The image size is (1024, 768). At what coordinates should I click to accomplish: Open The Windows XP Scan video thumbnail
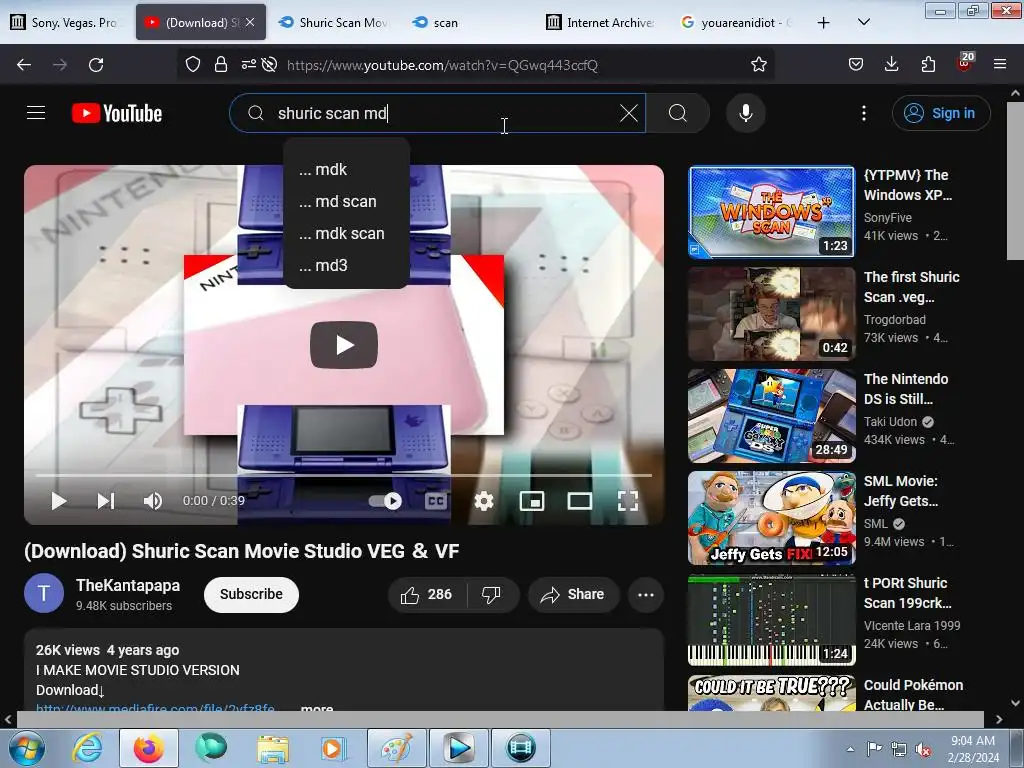[771, 212]
